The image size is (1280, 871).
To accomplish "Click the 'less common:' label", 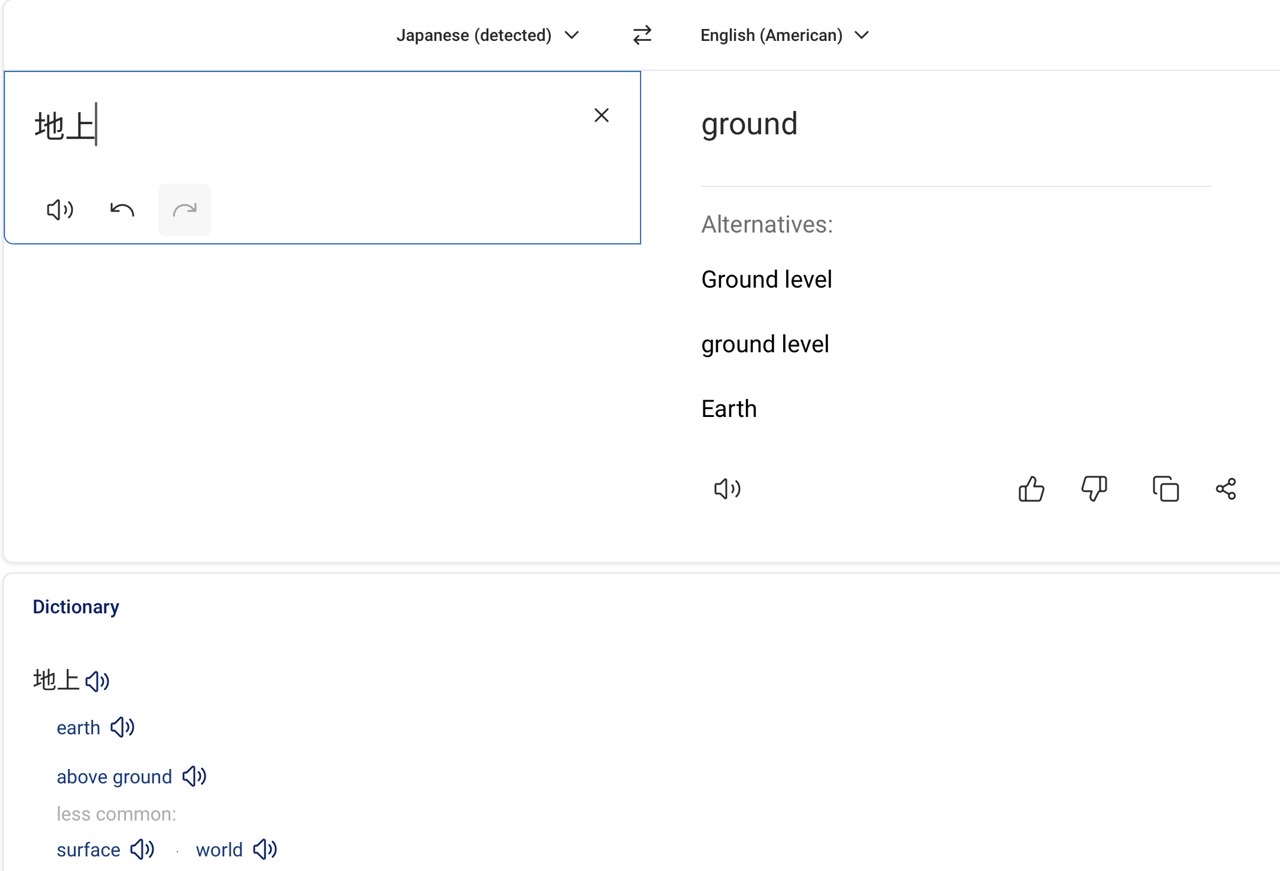I will 116,814.
